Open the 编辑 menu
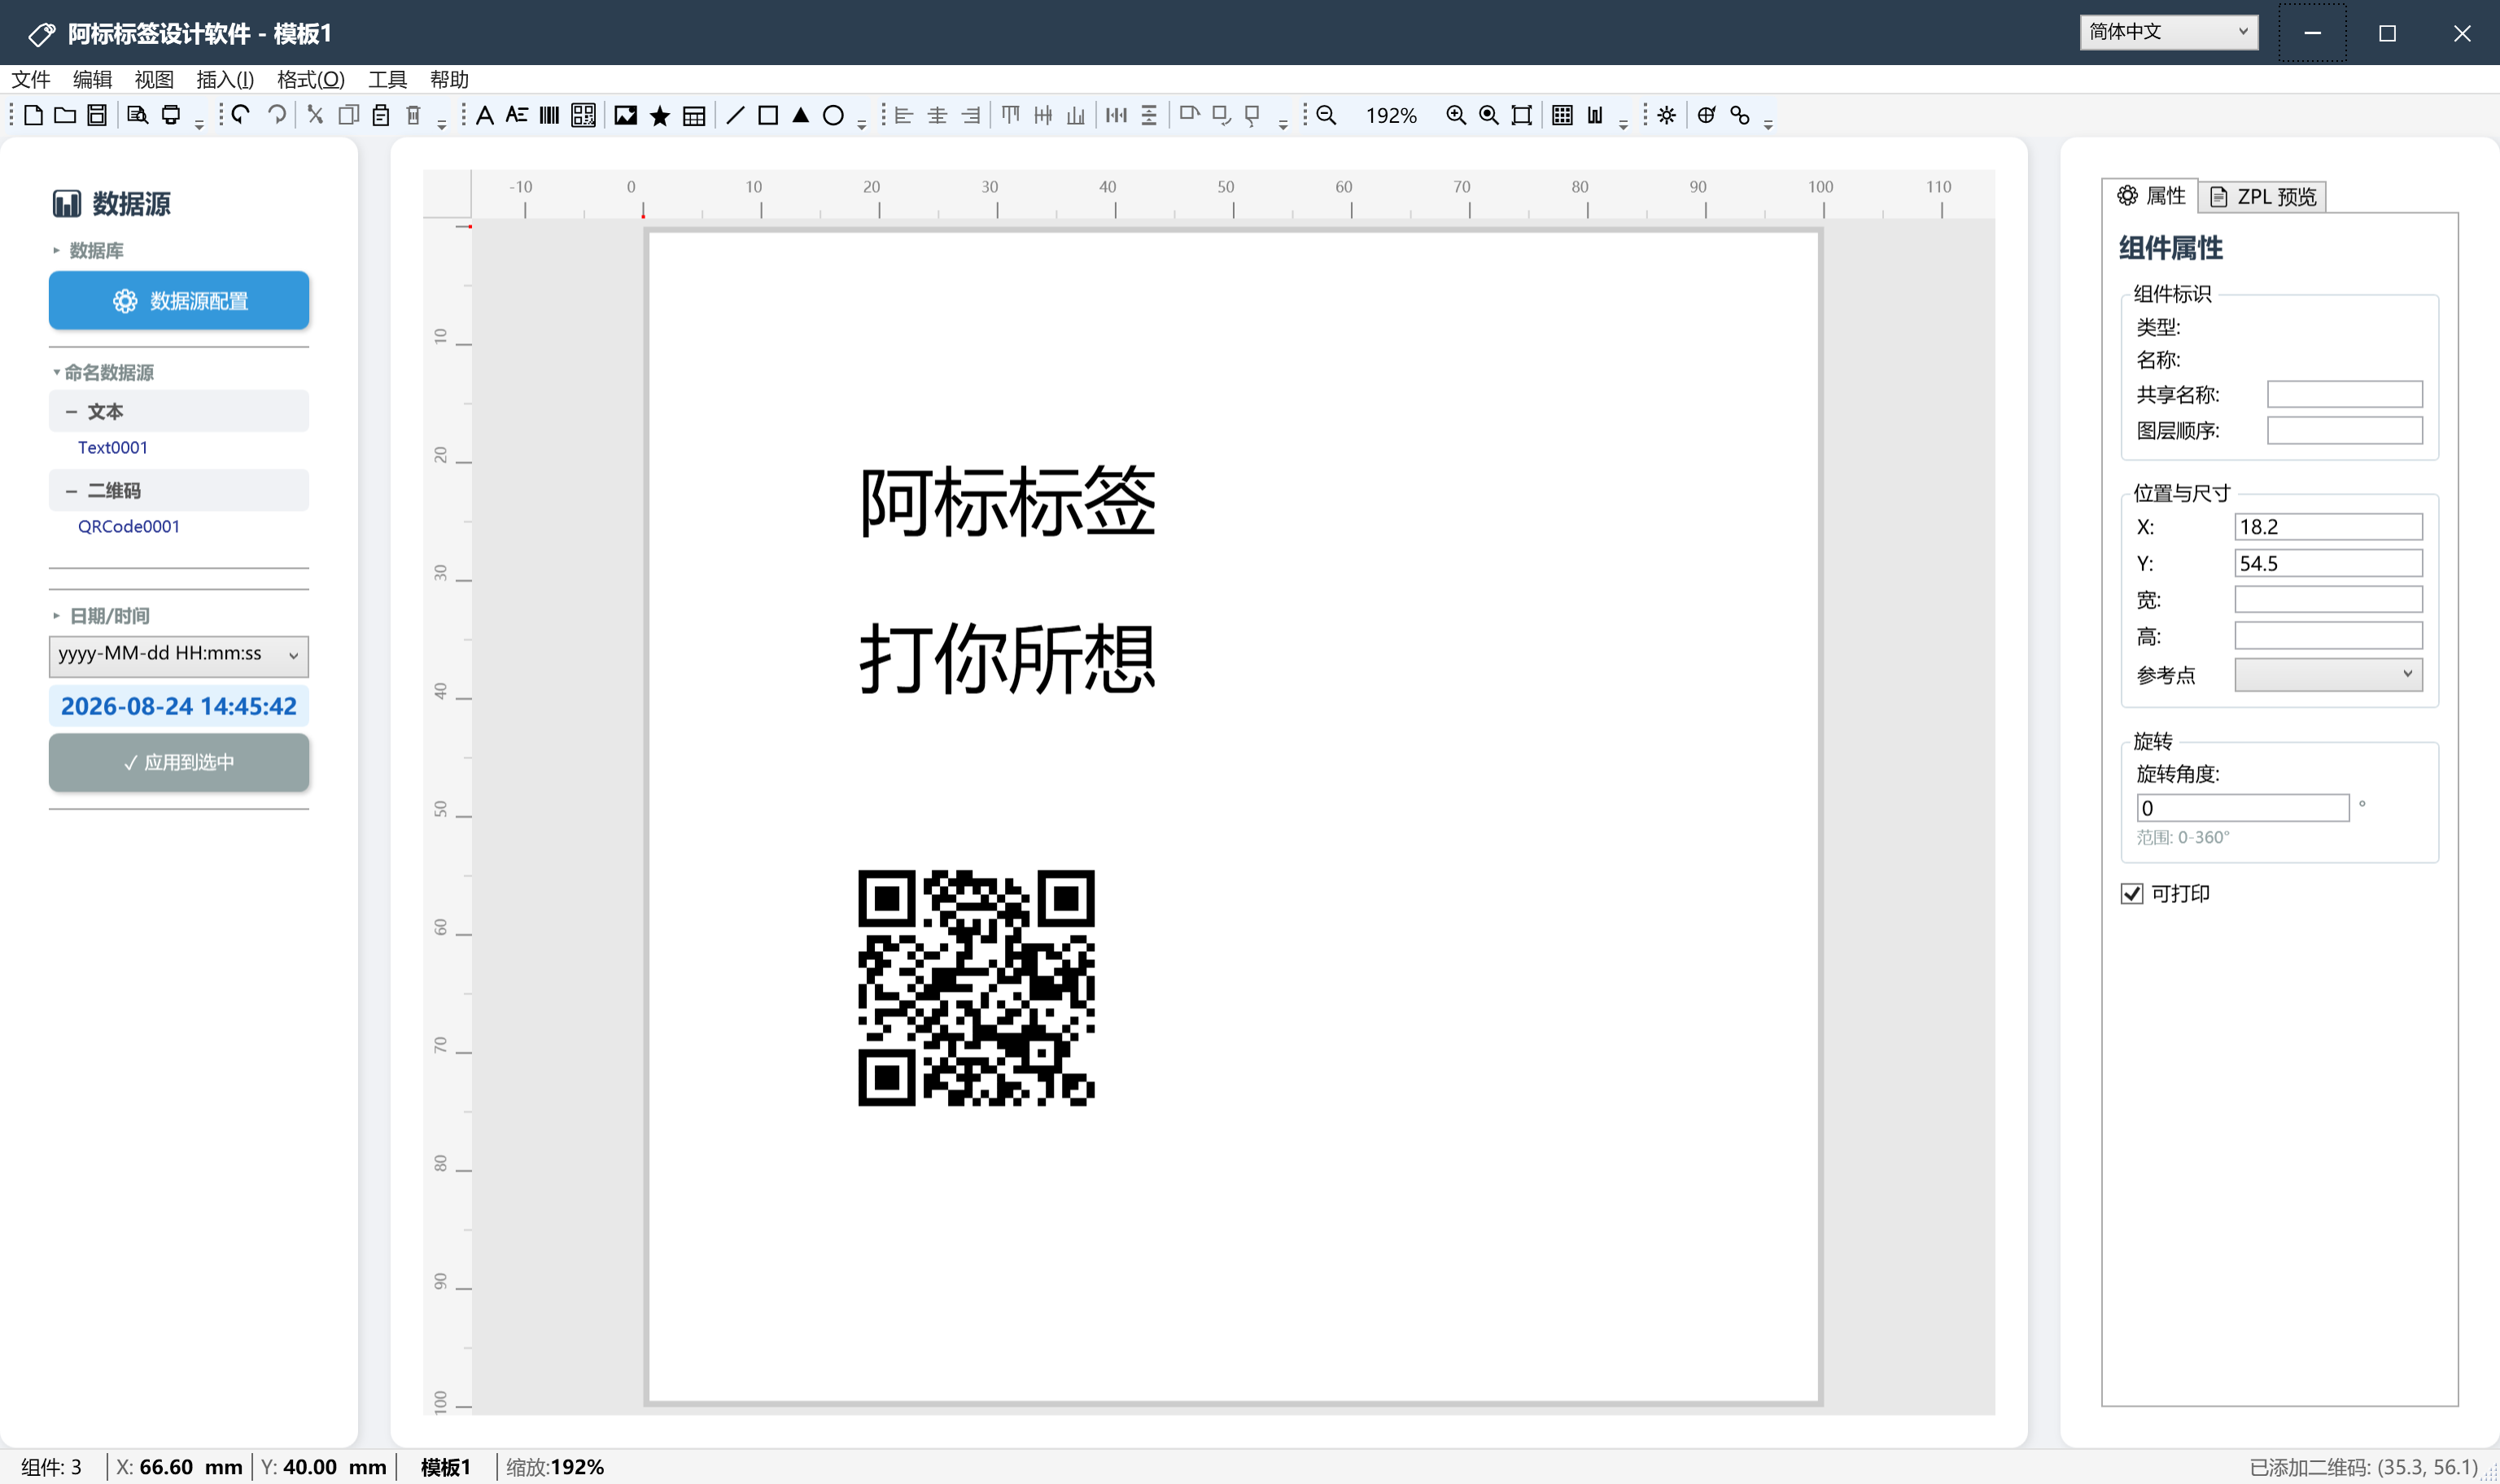2500x1484 pixels. [x=92, y=79]
